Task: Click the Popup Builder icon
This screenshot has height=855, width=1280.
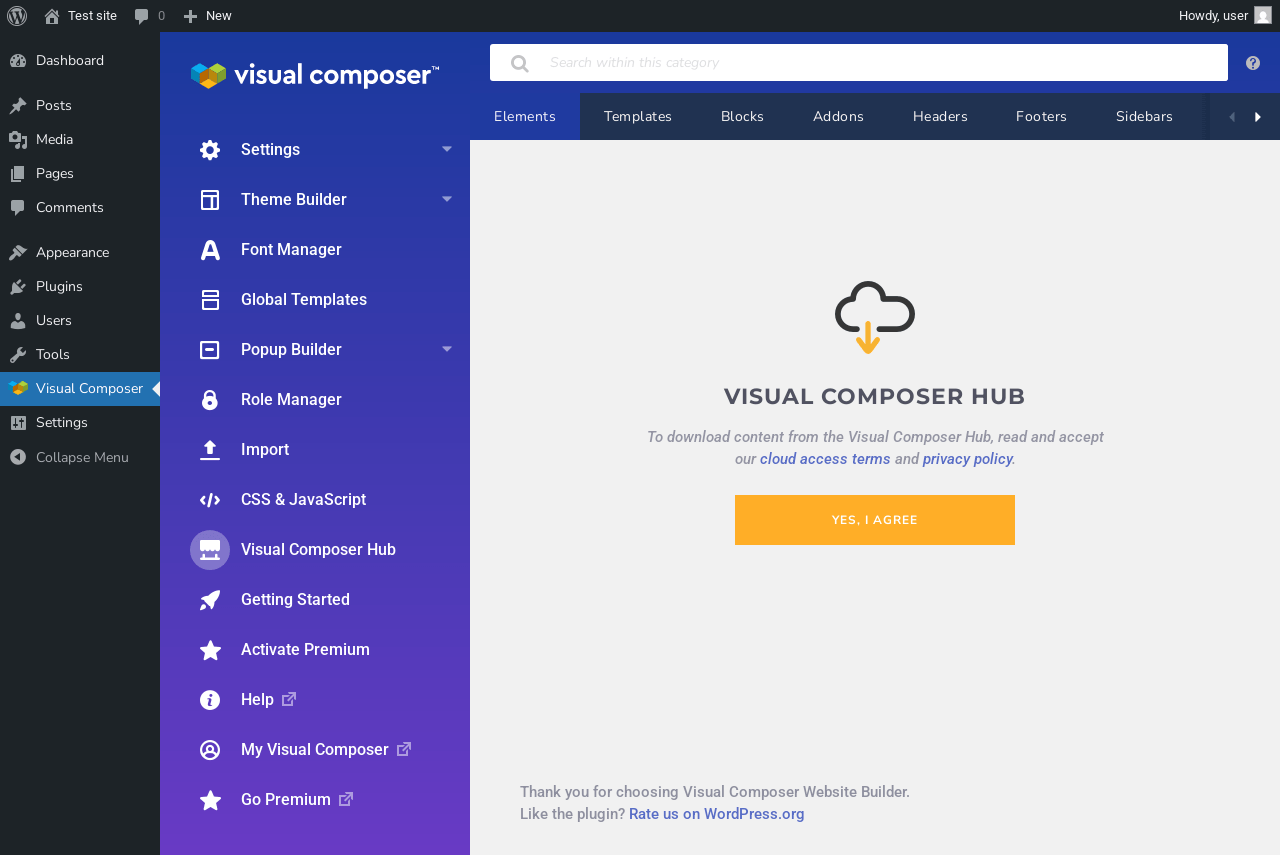Action: coord(210,350)
